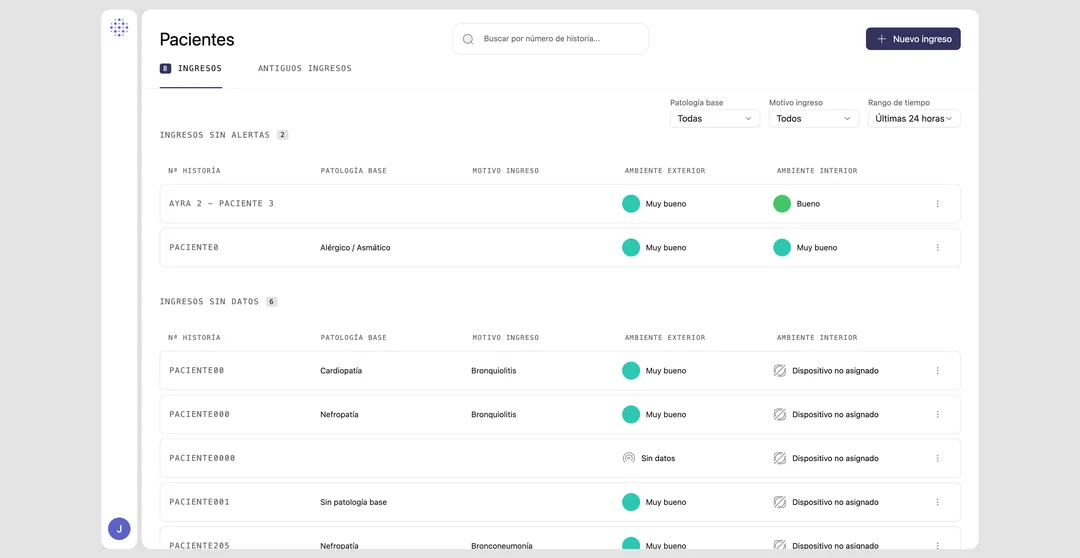Click exterior status circle for AYRA 2 – PACIENTE 3

click(631, 204)
